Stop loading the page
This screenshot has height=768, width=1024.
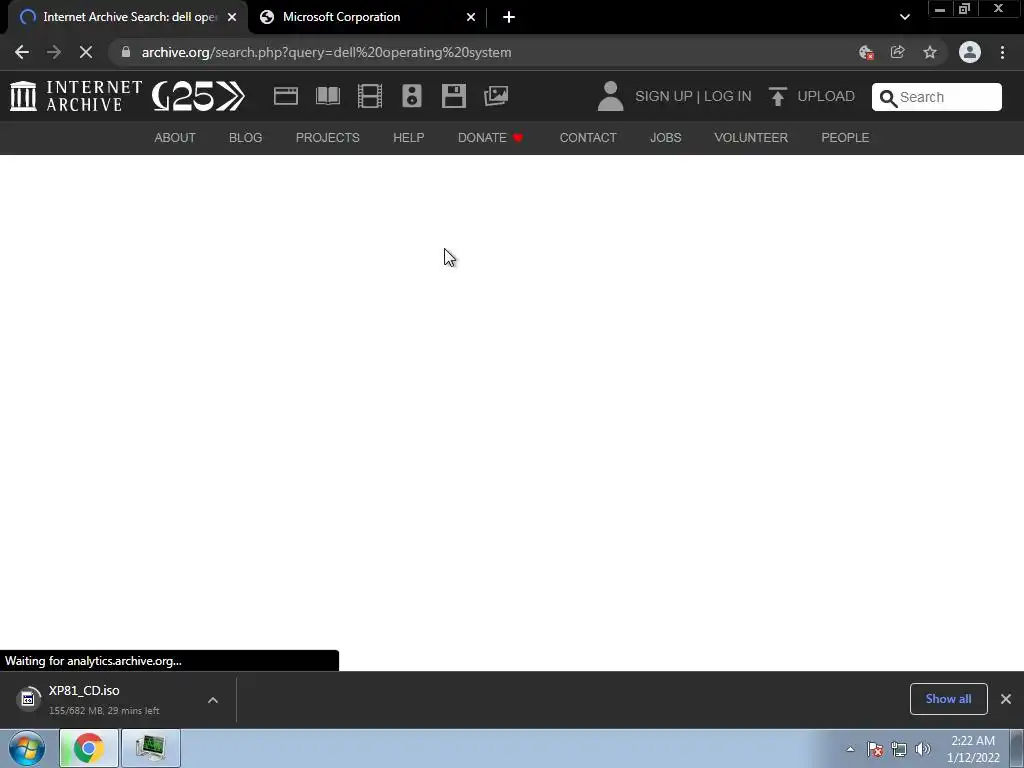click(x=86, y=52)
